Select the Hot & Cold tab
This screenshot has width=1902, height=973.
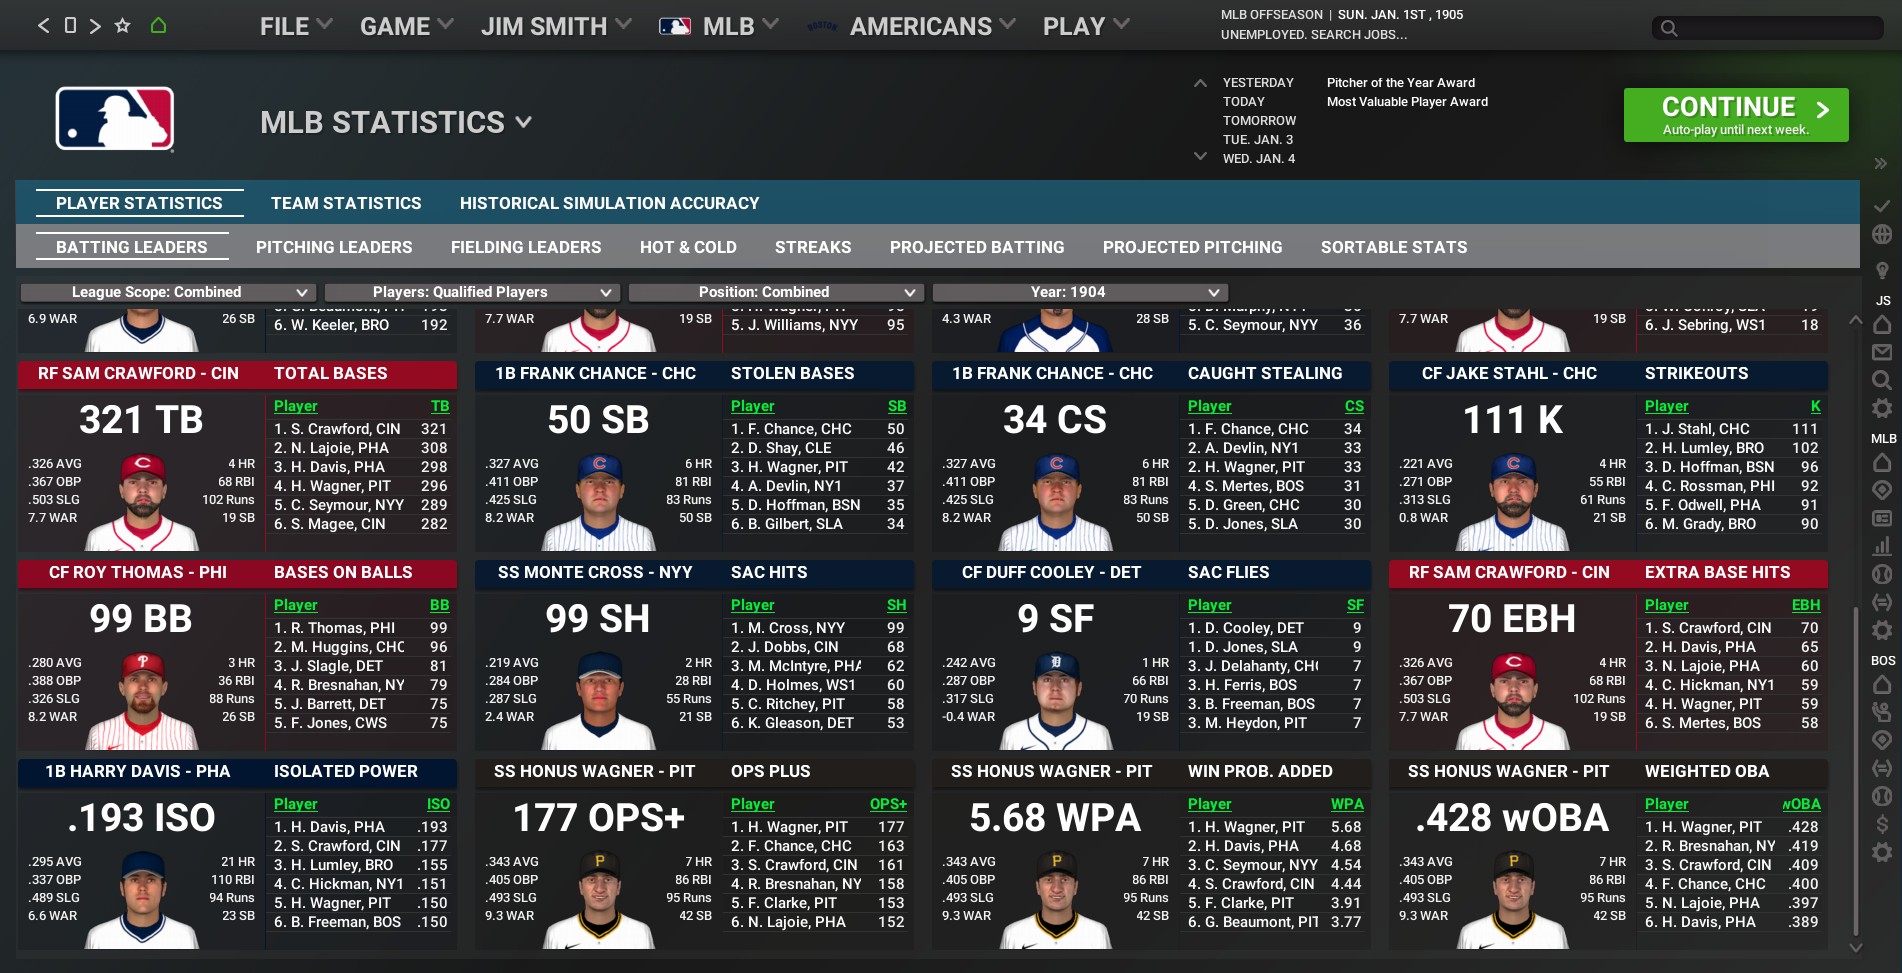click(688, 247)
